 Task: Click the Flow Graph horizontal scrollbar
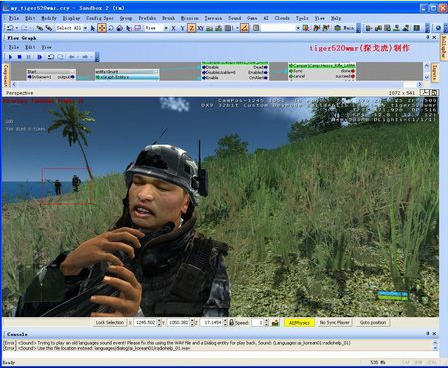(217, 84)
